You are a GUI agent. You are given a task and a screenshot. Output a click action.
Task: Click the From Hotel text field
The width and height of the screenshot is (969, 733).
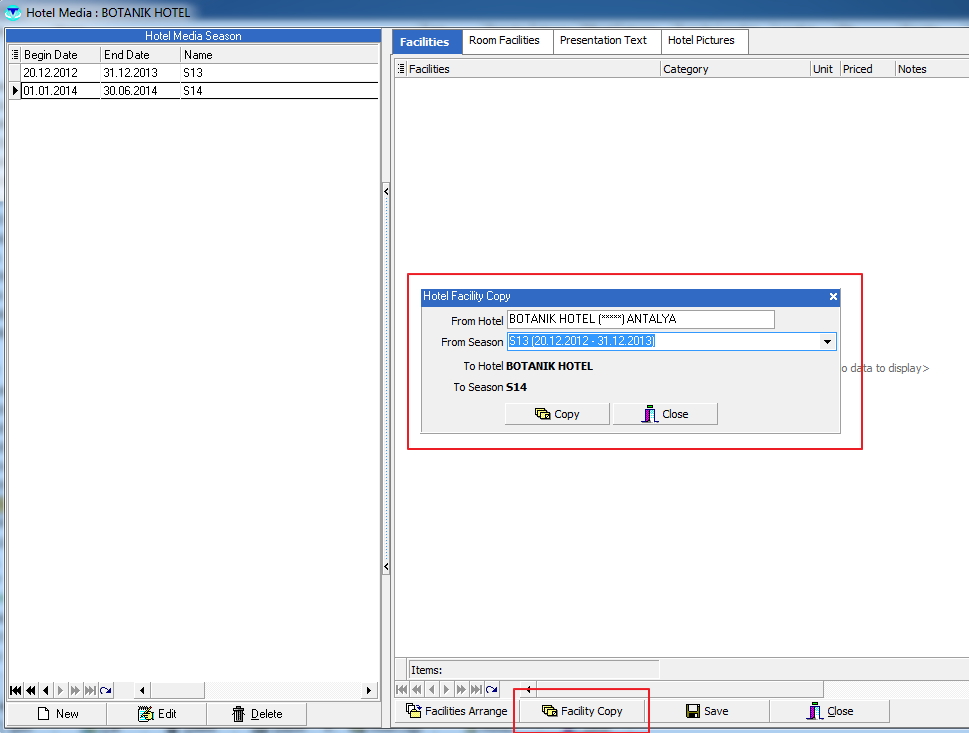pyautogui.click(x=640, y=319)
